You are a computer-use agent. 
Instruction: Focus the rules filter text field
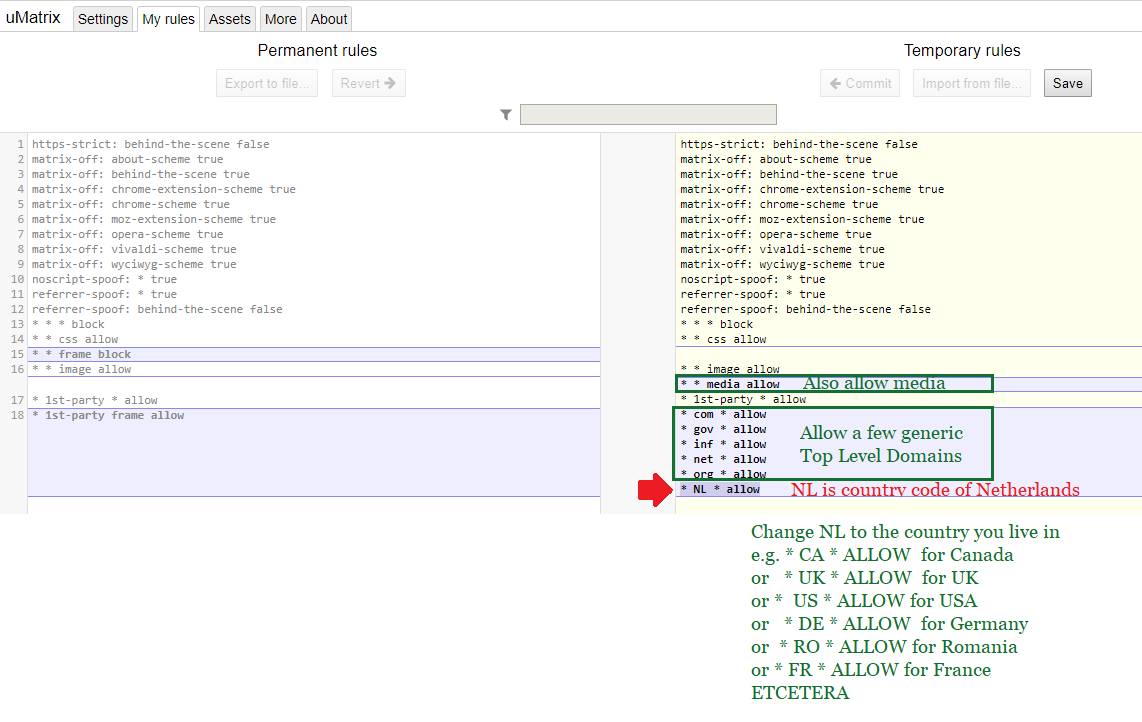[x=647, y=115]
